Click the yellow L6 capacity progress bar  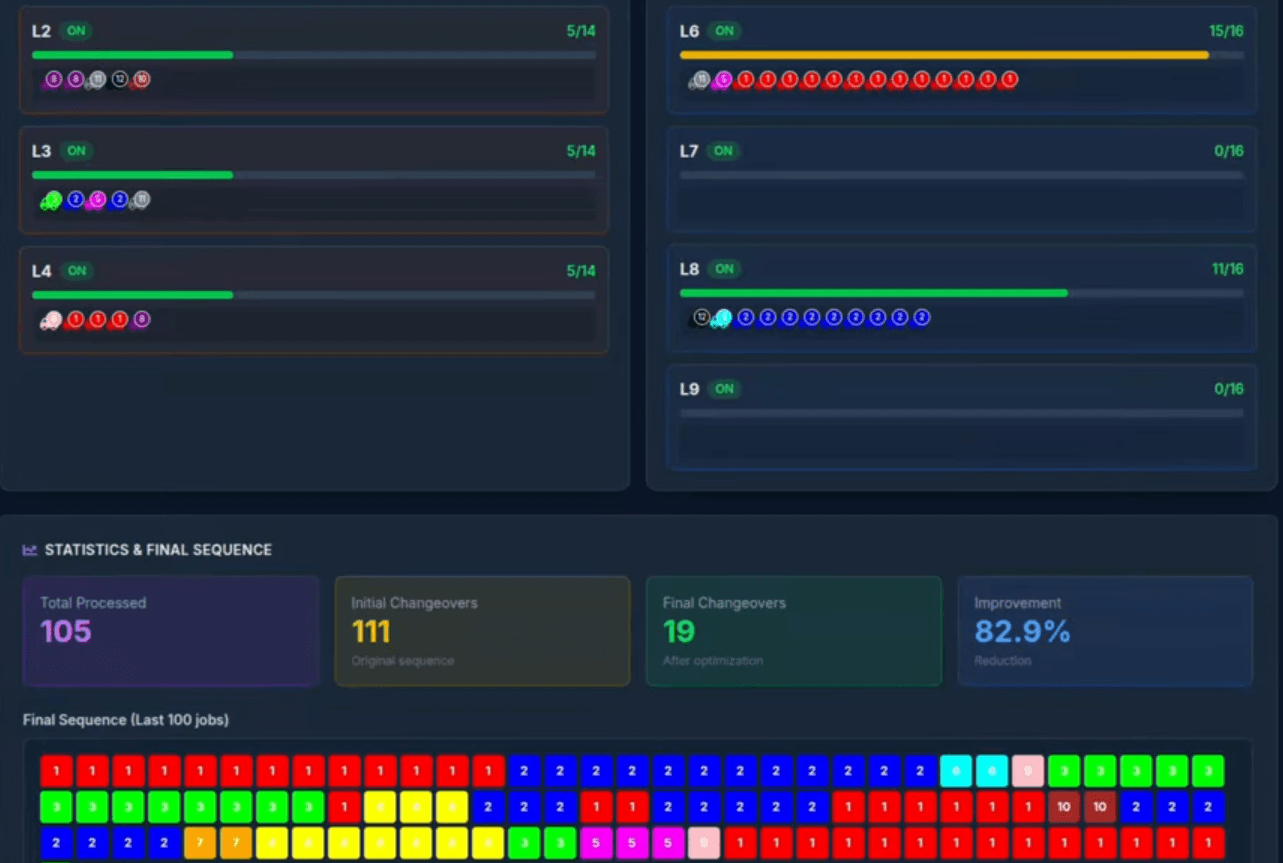tap(944, 55)
